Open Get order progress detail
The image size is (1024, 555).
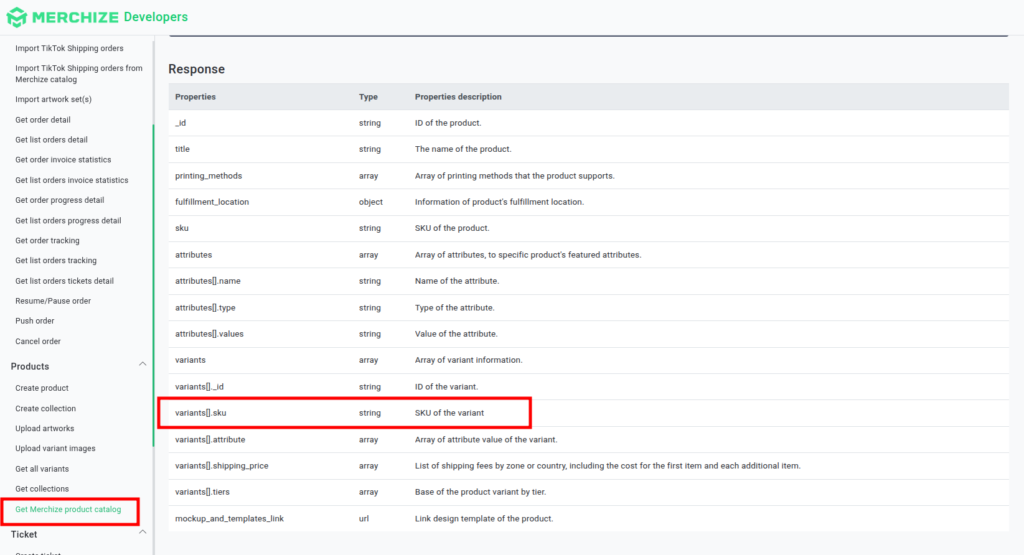tap(59, 200)
